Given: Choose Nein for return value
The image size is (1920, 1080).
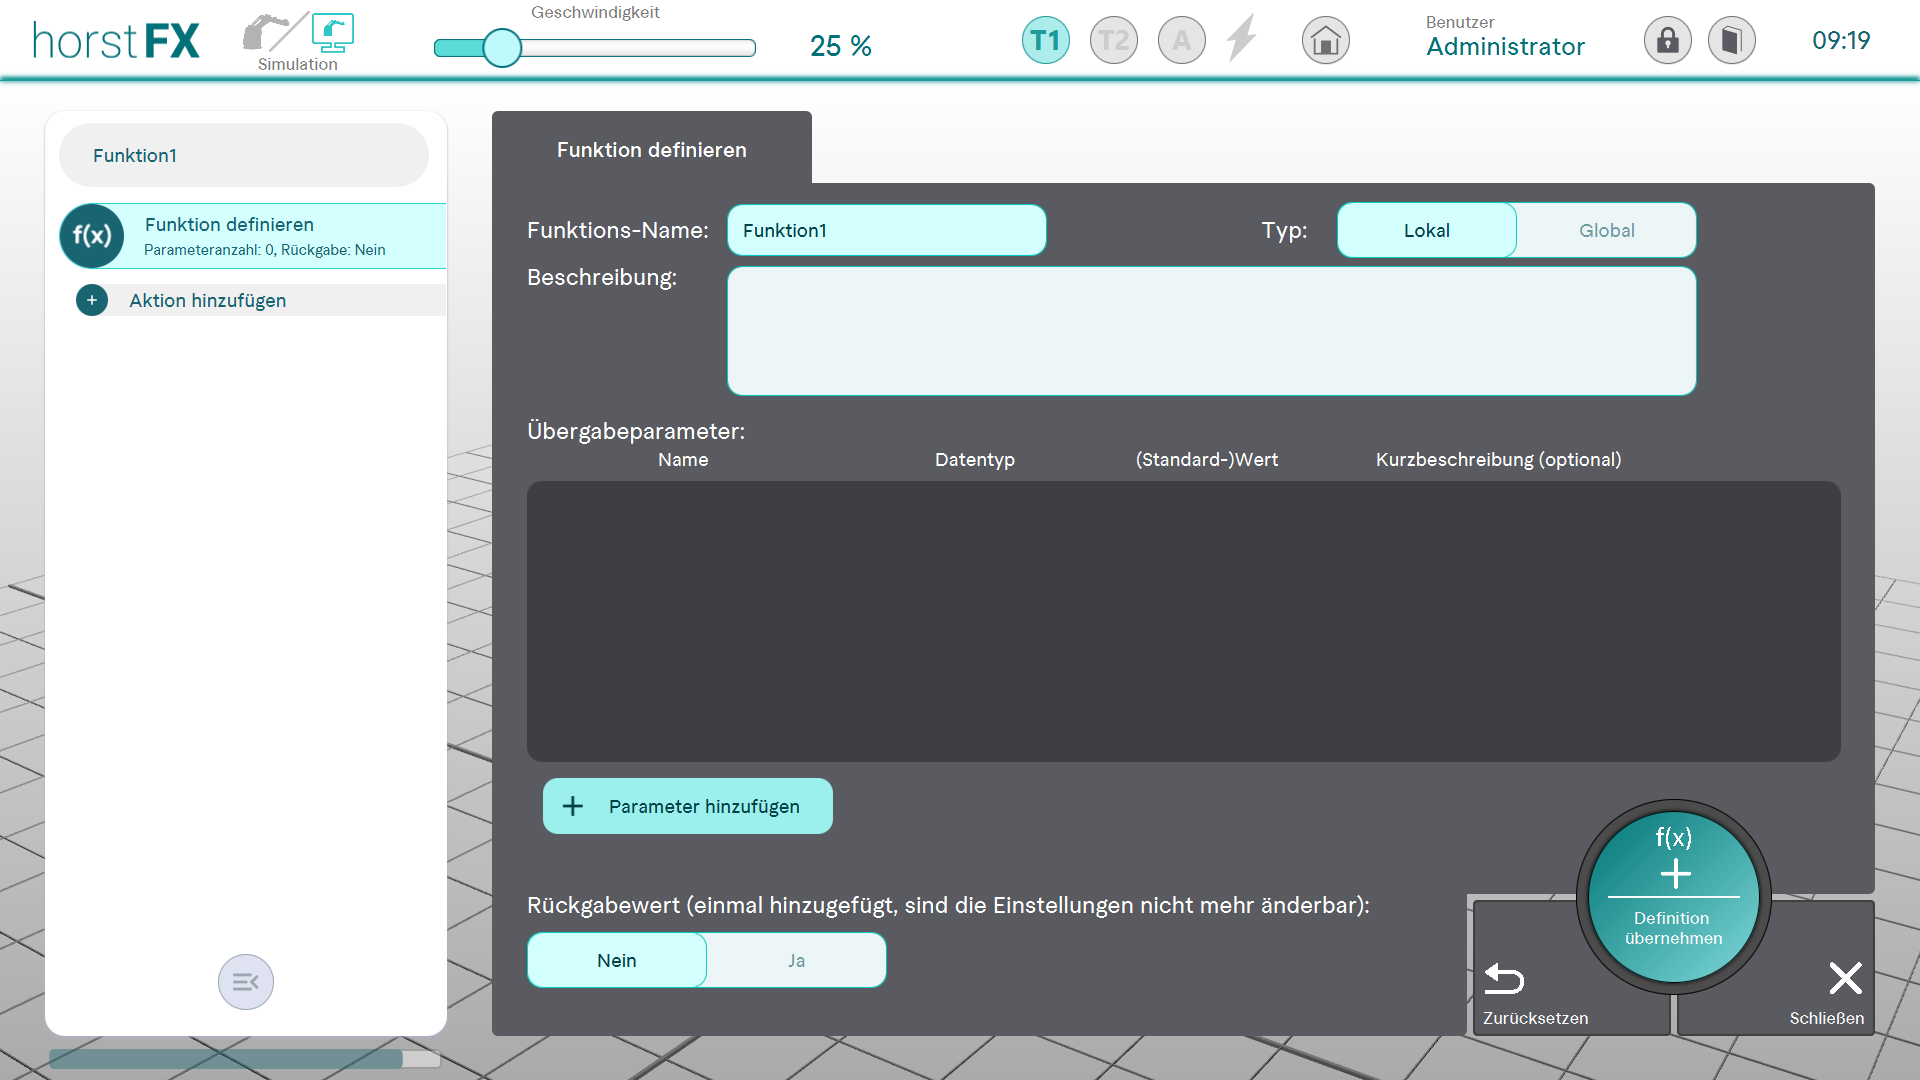Looking at the screenshot, I should (x=617, y=961).
